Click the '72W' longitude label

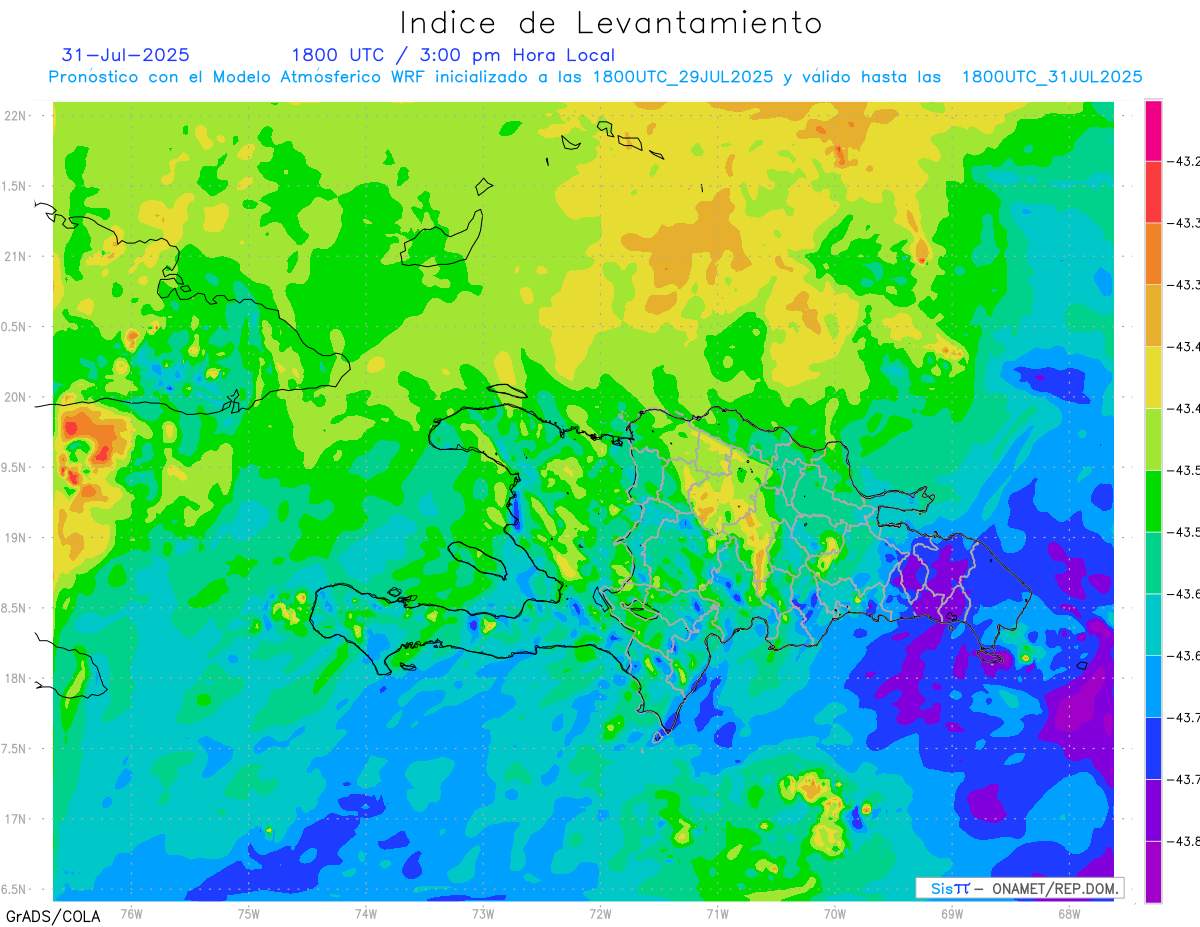[x=600, y=913]
